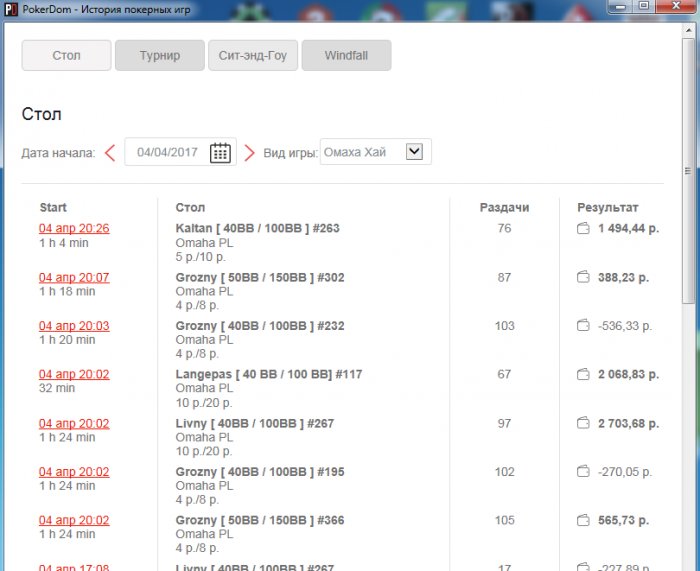Open the calendar date picker icon

(x=220, y=153)
